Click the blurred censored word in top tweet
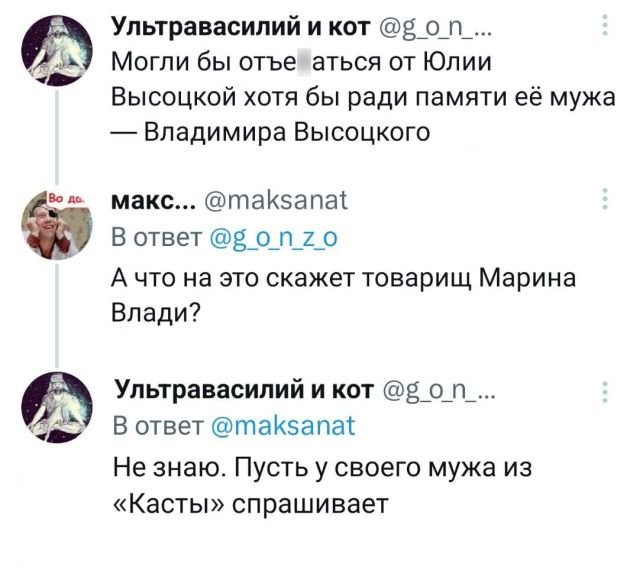Image resolution: width=640 pixels, height=583 pixels. [301, 61]
